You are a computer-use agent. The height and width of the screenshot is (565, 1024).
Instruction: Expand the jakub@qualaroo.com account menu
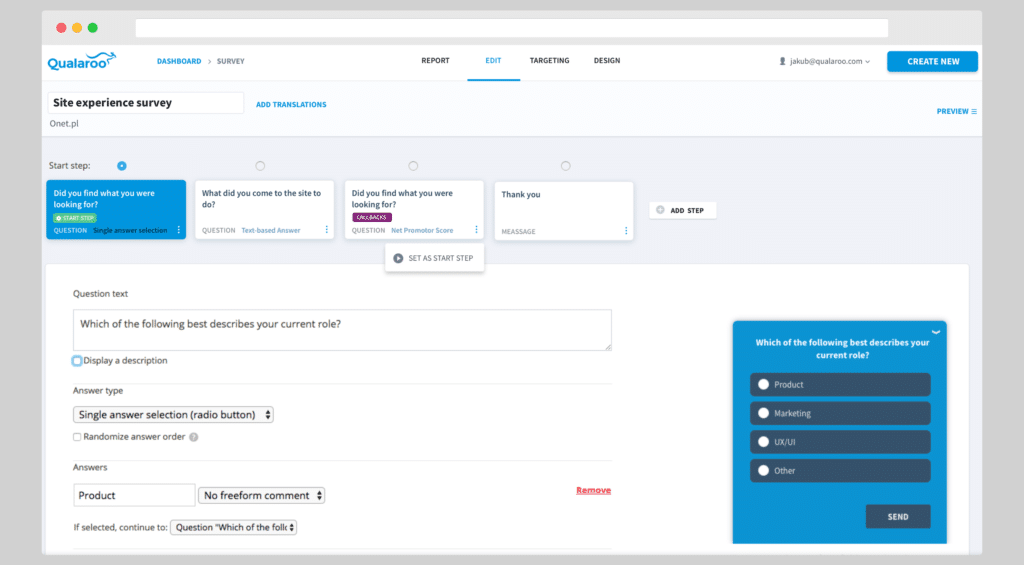point(824,61)
